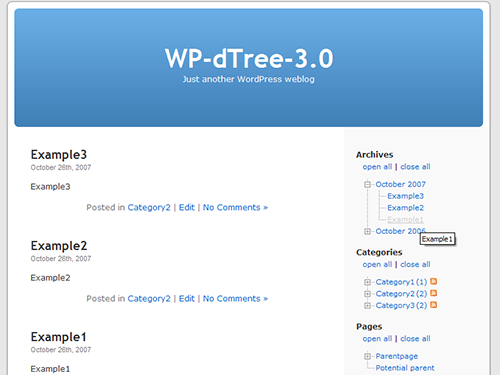Open RSS feed icon for Category2
This screenshot has width=500, height=375.
[x=433, y=293]
